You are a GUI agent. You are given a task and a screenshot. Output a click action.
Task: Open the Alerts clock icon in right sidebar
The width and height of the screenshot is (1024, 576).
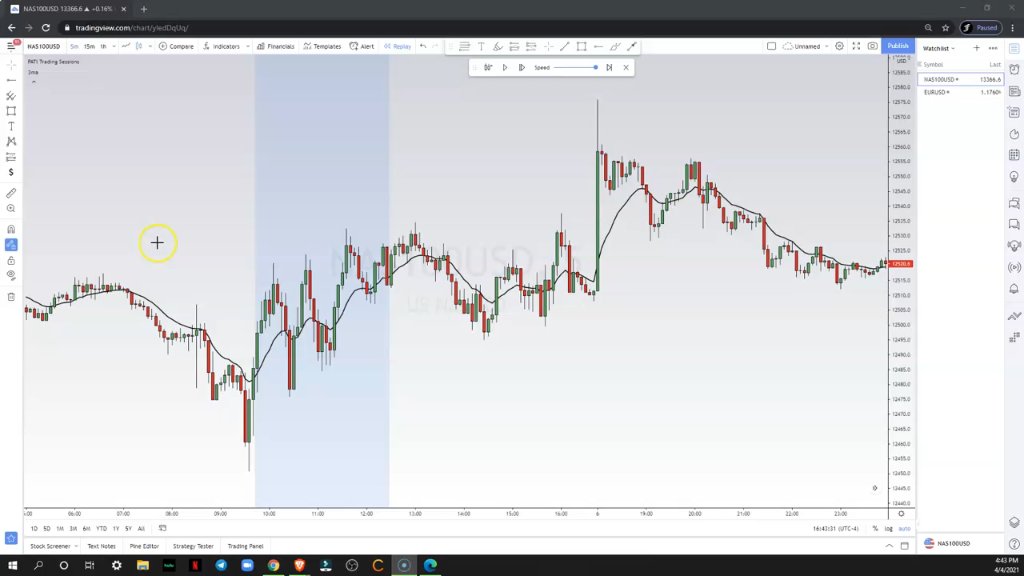(x=1014, y=70)
